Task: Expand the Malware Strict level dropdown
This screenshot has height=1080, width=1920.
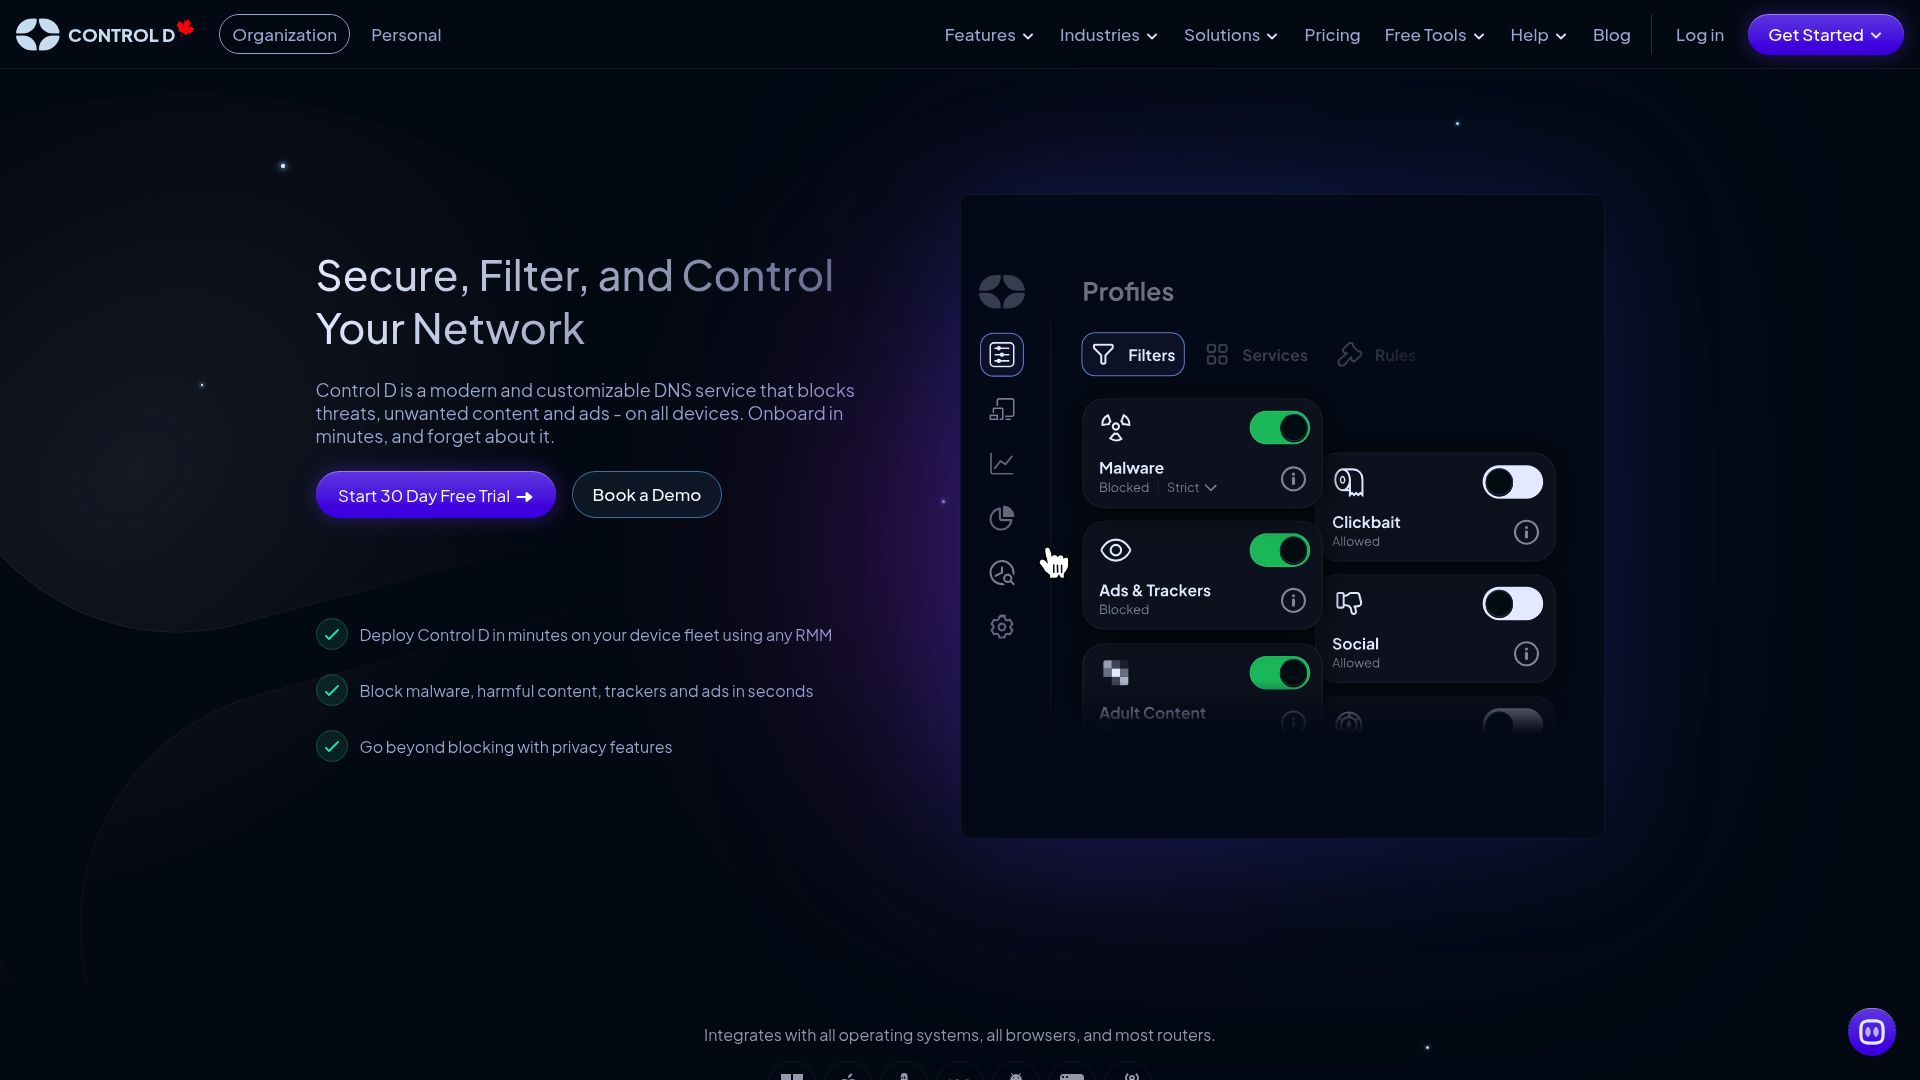Action: (1192, 488)
